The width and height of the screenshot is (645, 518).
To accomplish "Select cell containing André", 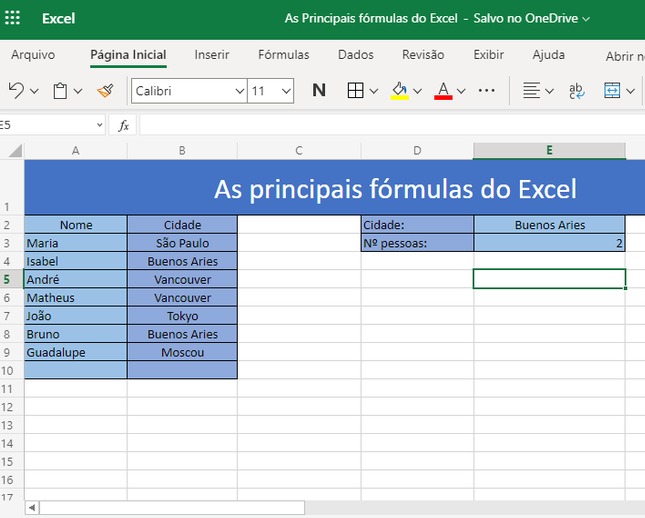I will coord(76,279).
